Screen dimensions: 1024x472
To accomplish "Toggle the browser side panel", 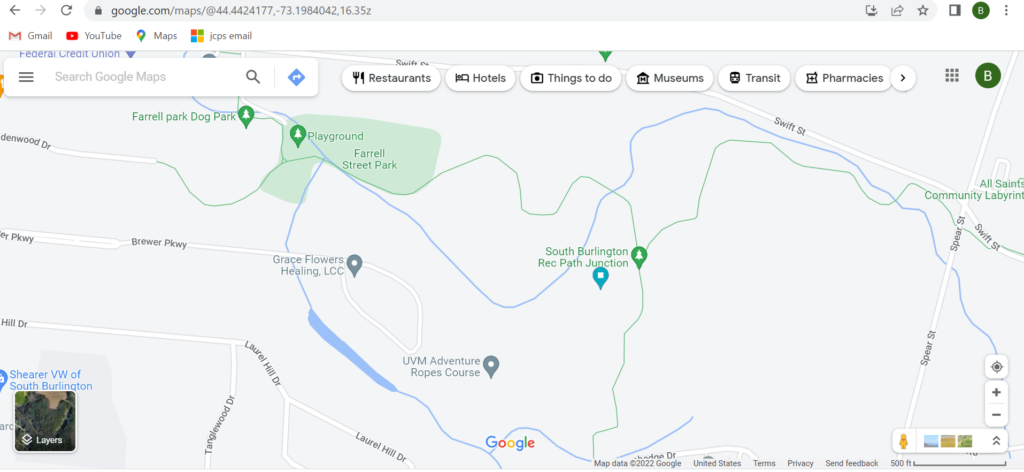I will pos(955,10).
